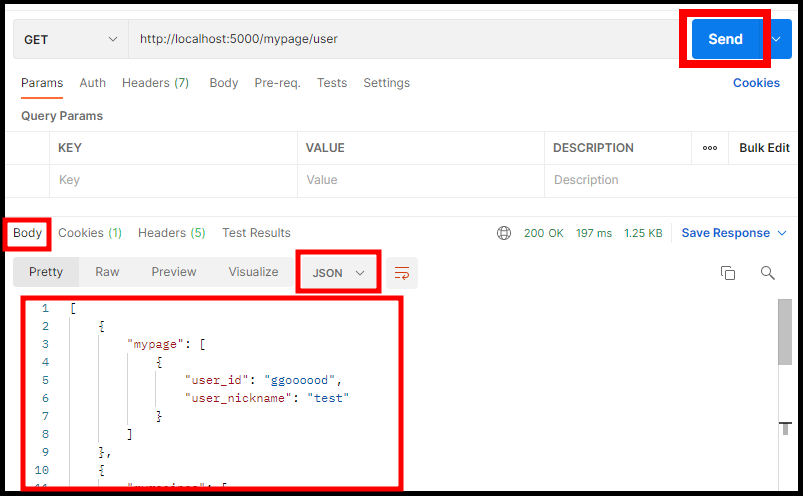Click the 200 OK status text
This screenshot has width=803, height=496.
tap(543, 233)
